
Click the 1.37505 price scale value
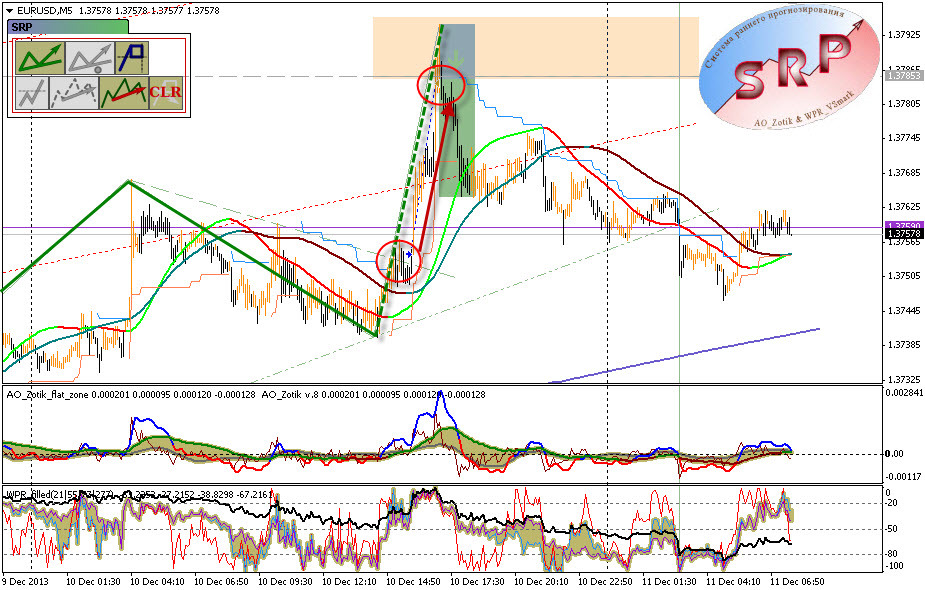click(x=904, y=276)
